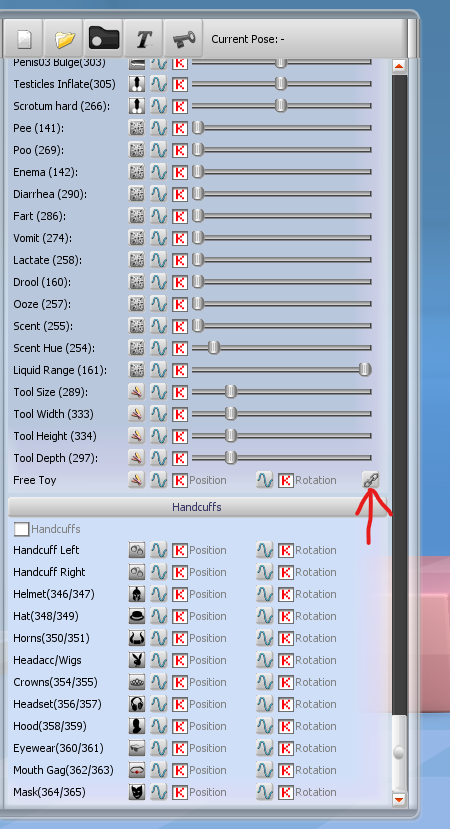The width and height of the screenshot is (450, 829).
Task: Click the Headacc/Wigs bunny icon
Action: (137, 660)
